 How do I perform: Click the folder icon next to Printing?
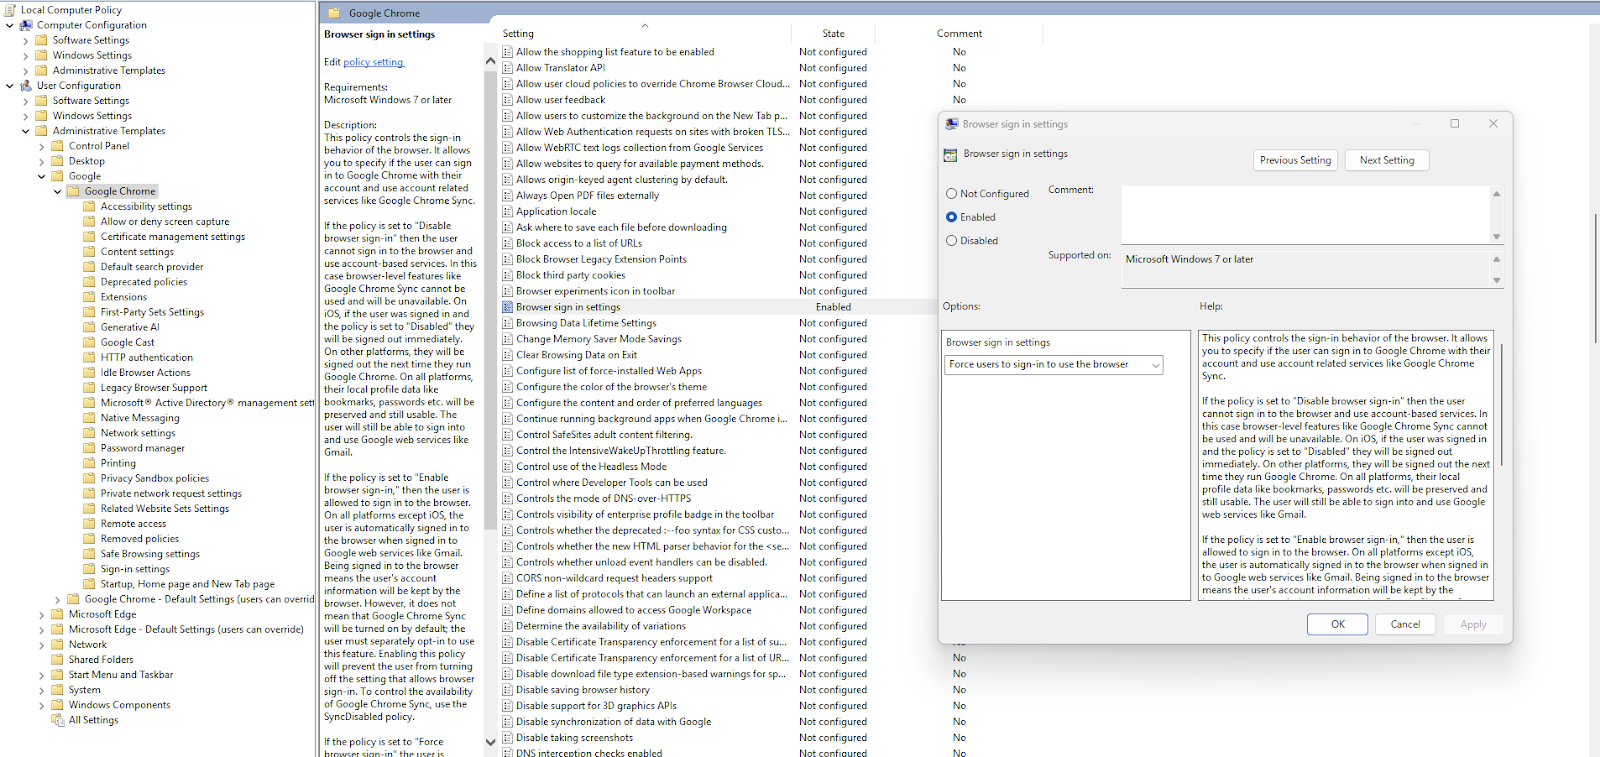(90, 463)
